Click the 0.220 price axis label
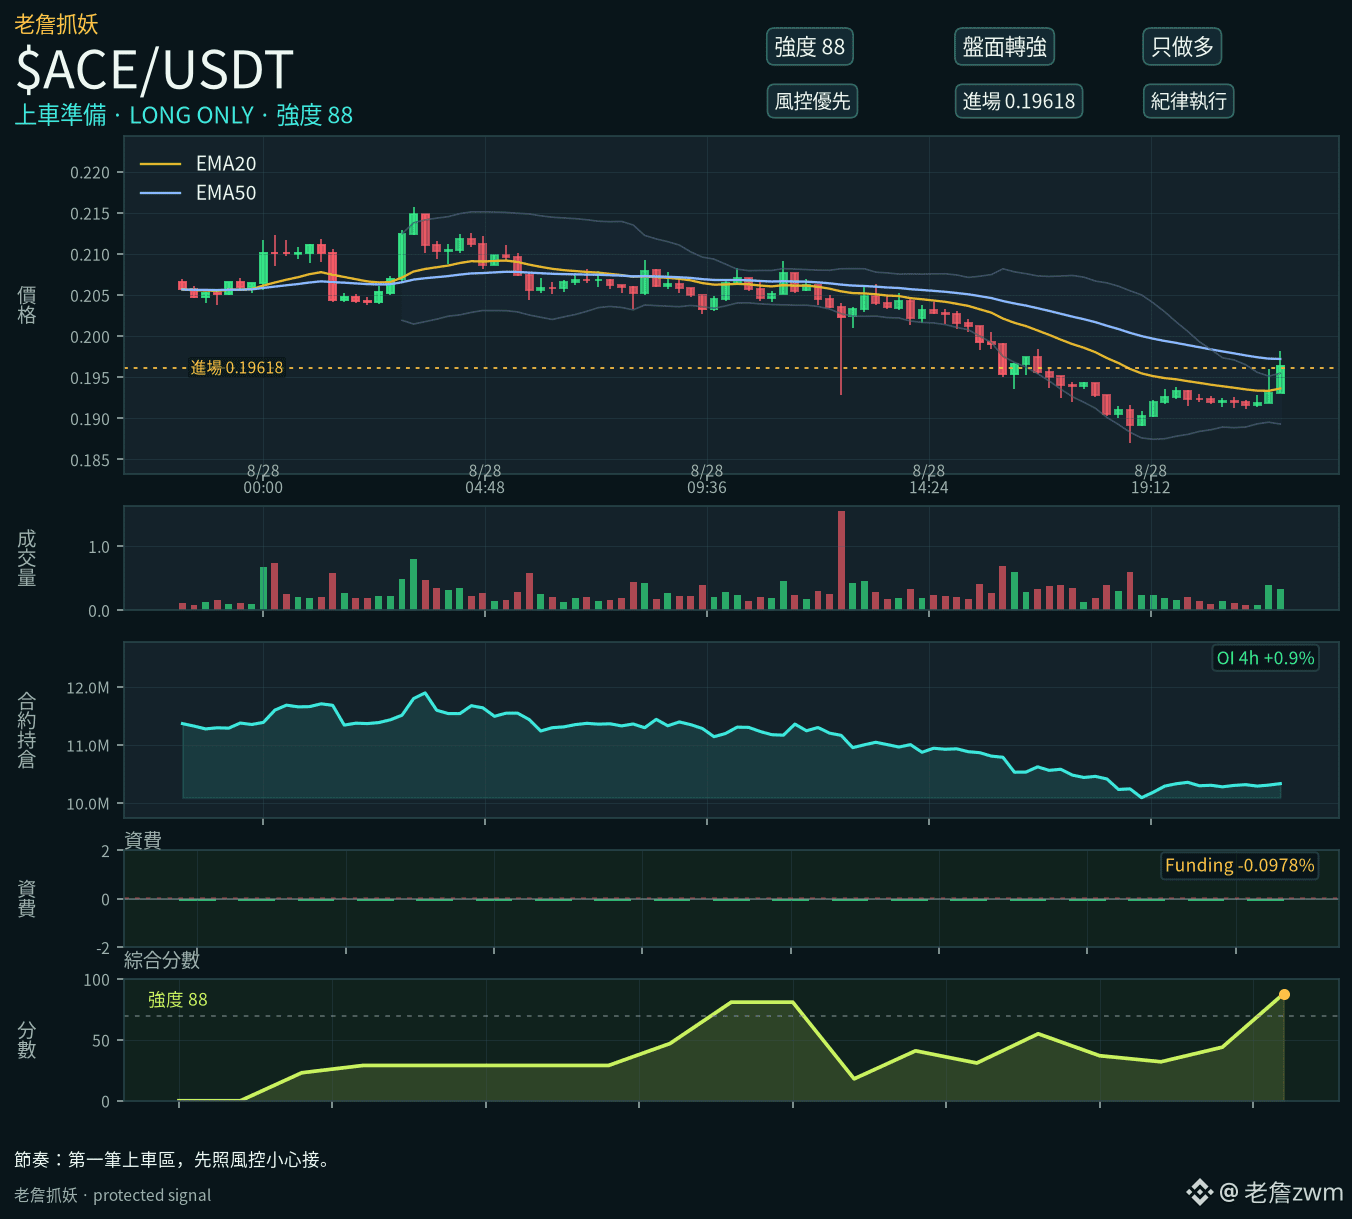Screen dimensions: 1352x1219 tap(90, 173)
